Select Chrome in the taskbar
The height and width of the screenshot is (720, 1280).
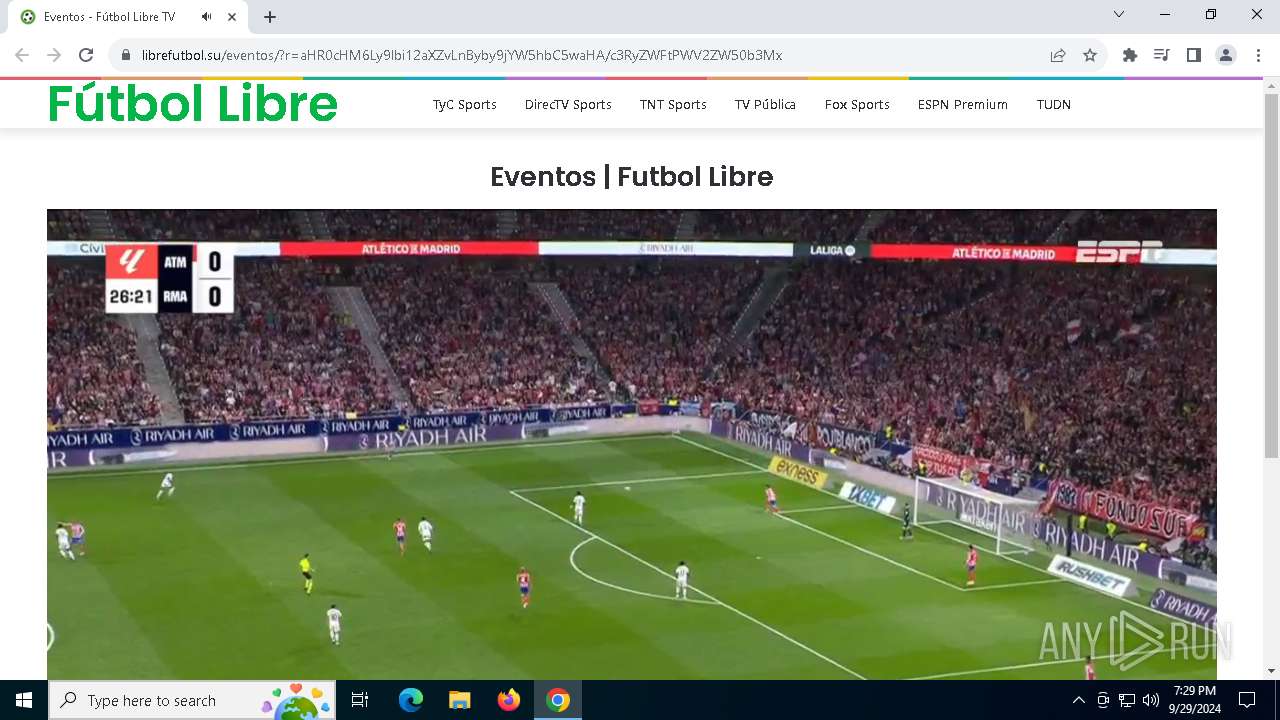tap(558, 700)
